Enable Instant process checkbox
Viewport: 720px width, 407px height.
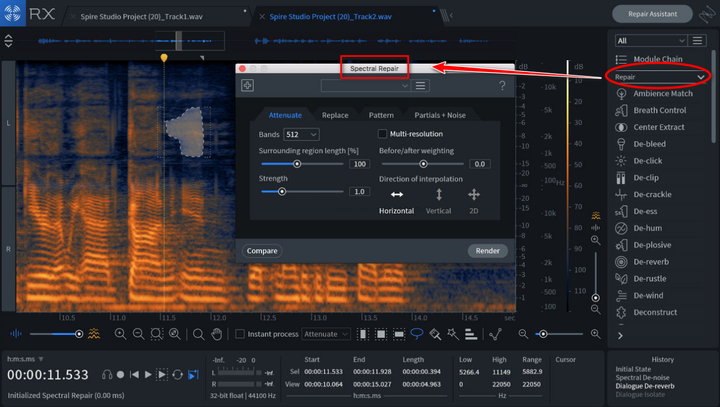[x=240, y=334]
